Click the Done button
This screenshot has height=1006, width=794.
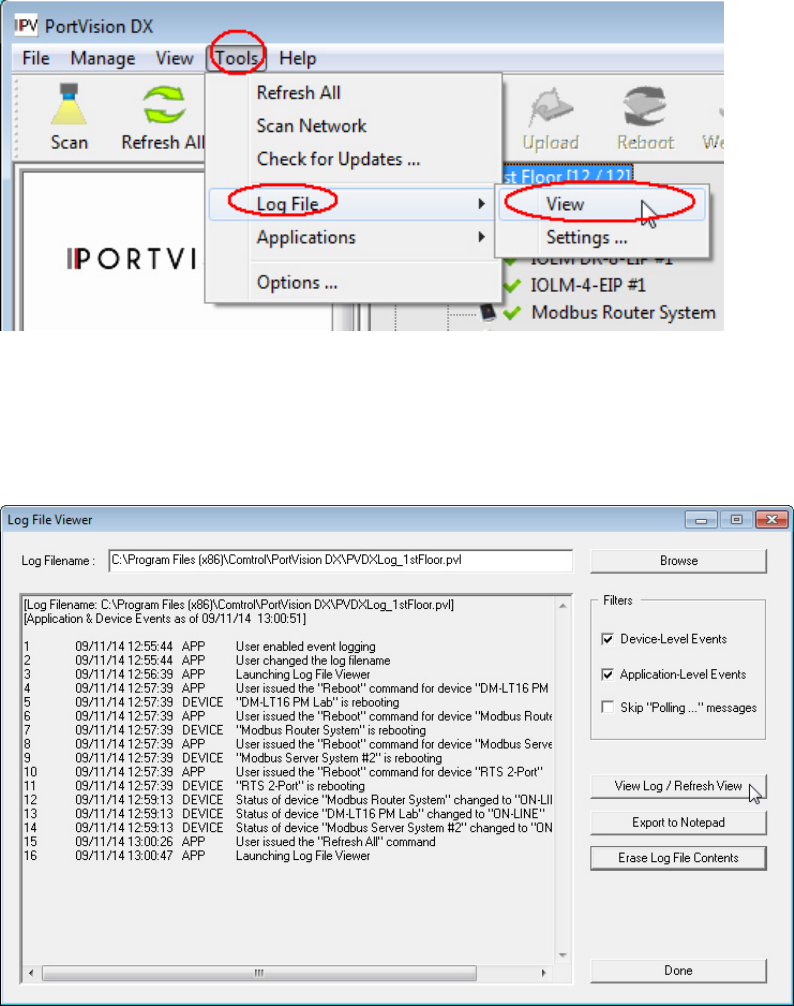point(679,971)
